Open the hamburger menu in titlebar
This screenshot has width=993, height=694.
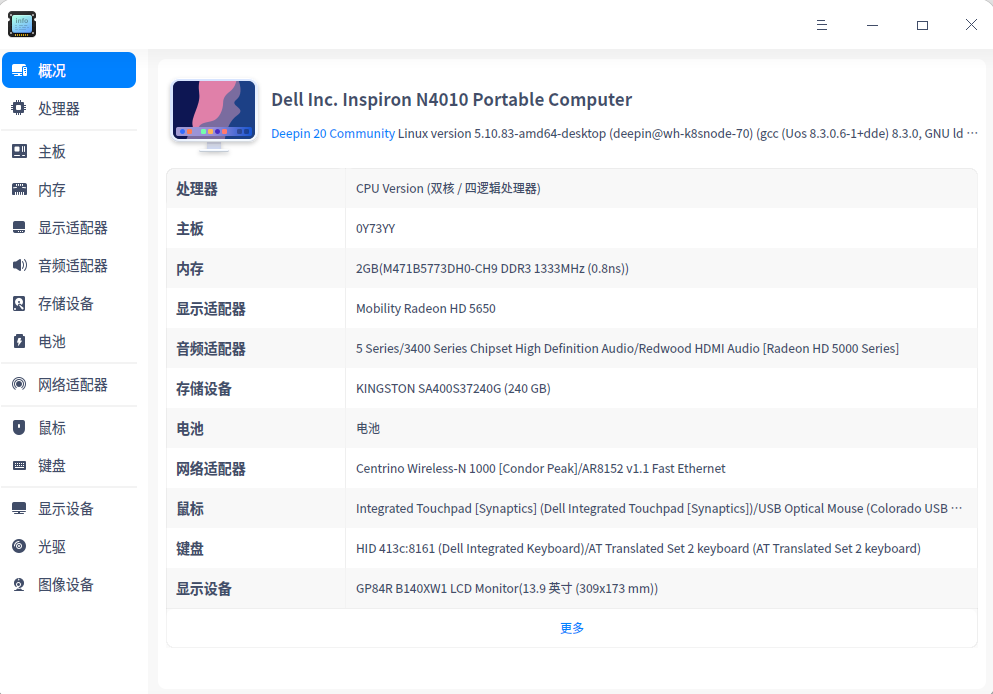click(821, 24)
